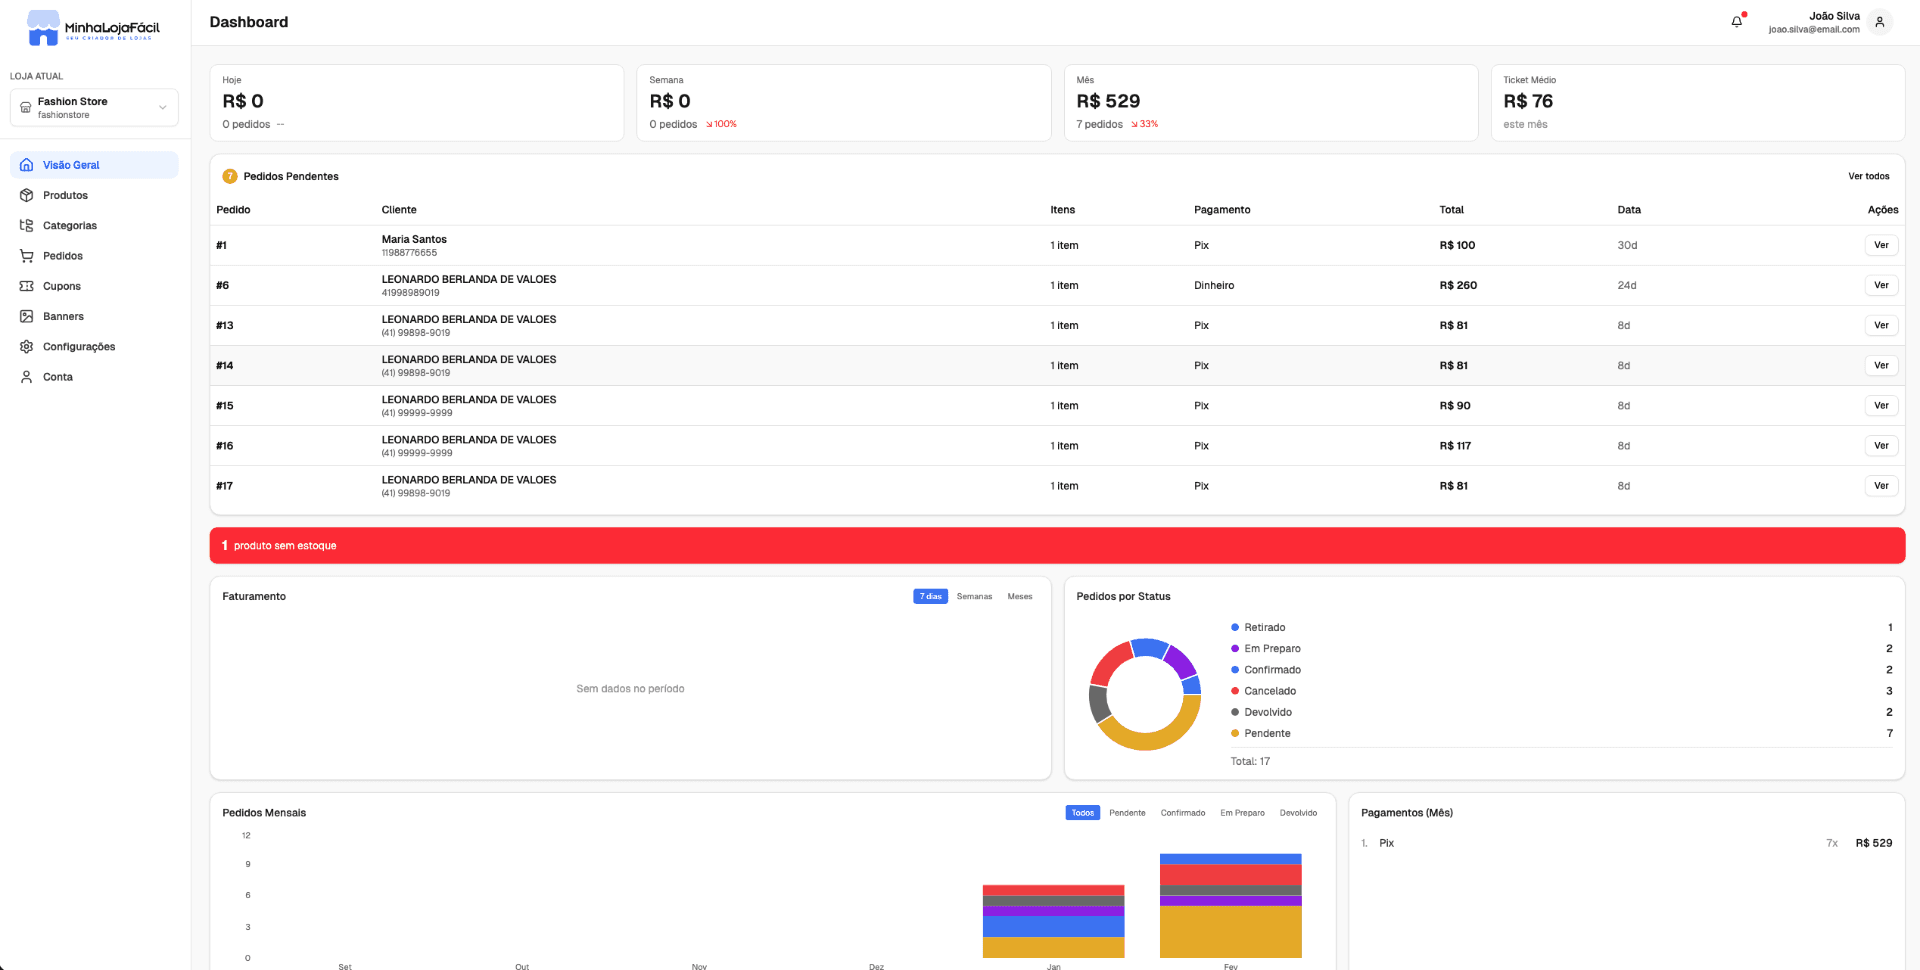Select Todos in Pedidos Mensais
The image size is (1920, 970).
click(x=1083, y=813)
